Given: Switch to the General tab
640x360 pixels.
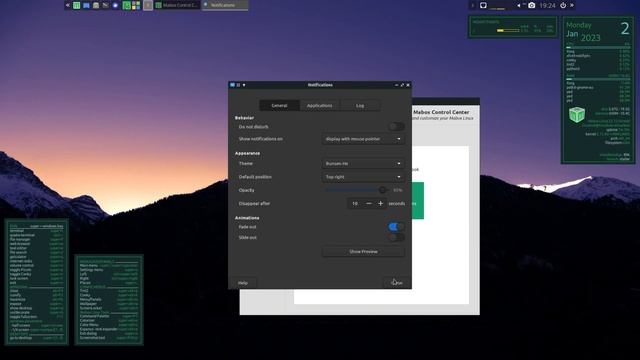Looking at the screenshot, I should (280, 105).
